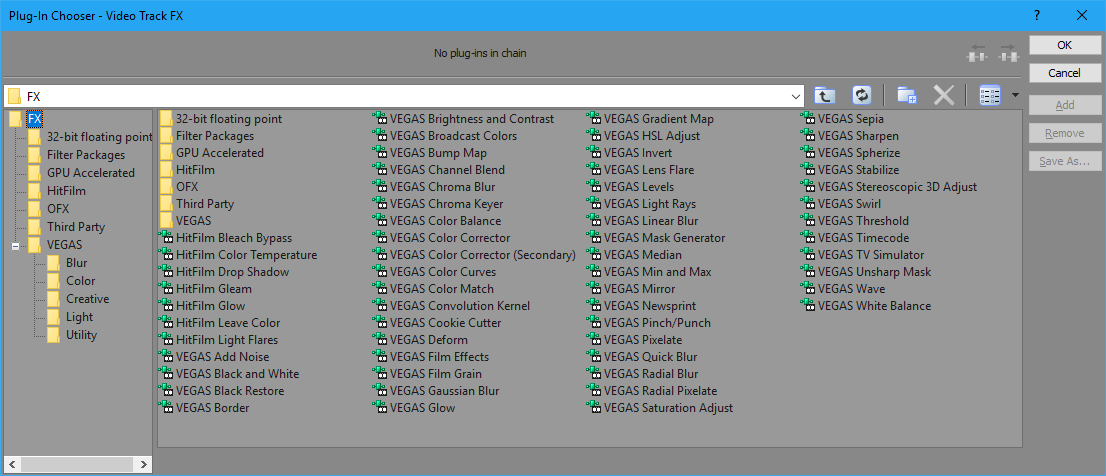
Task: Open the views dropdown arrow
Action: 1016,95
